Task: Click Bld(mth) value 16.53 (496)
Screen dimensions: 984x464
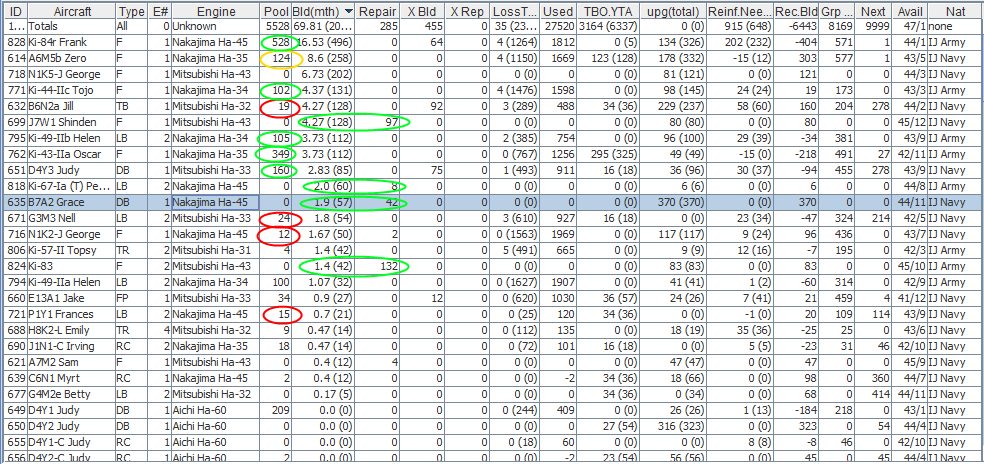Action: pyautogui.click(x=324, y=43)
